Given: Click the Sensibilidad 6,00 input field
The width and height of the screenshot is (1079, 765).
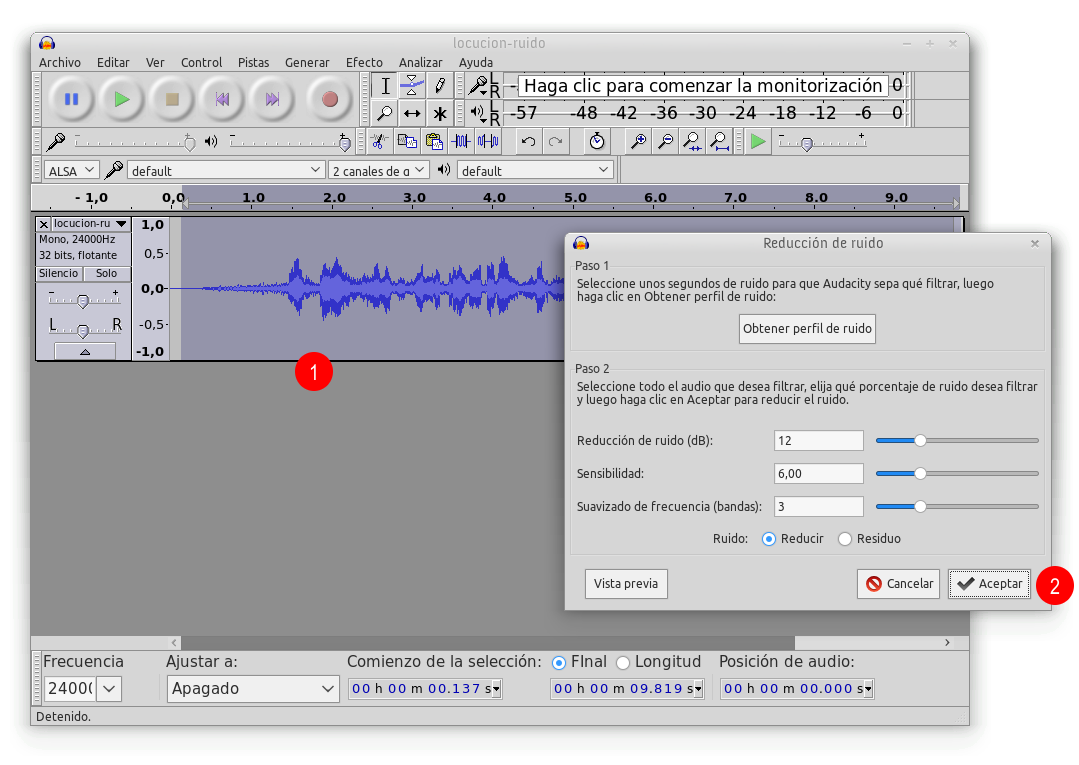Looking at the screenshot, I should coord(819,474).
